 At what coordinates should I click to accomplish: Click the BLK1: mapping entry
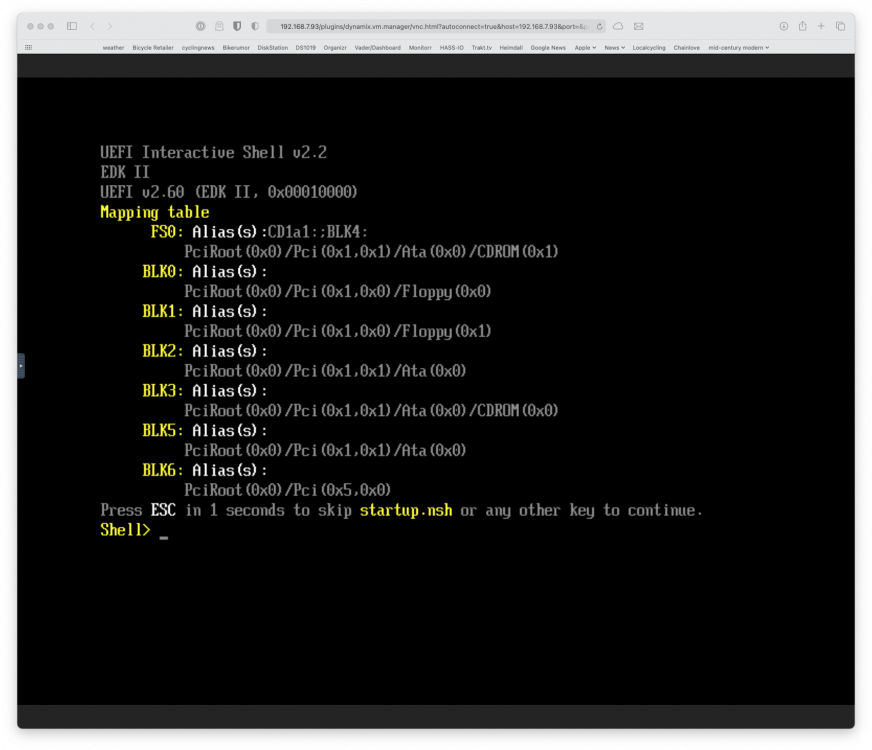(x=162, y=311)
